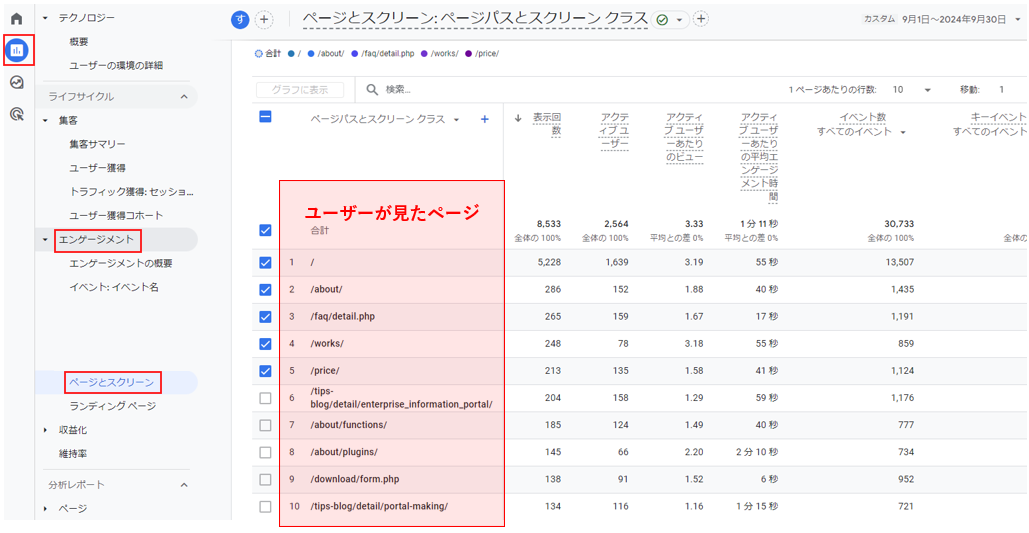Open the Explore icon in left rail
The width and height of the screenshot is (1029, 533).
click(x=17, y=82)
